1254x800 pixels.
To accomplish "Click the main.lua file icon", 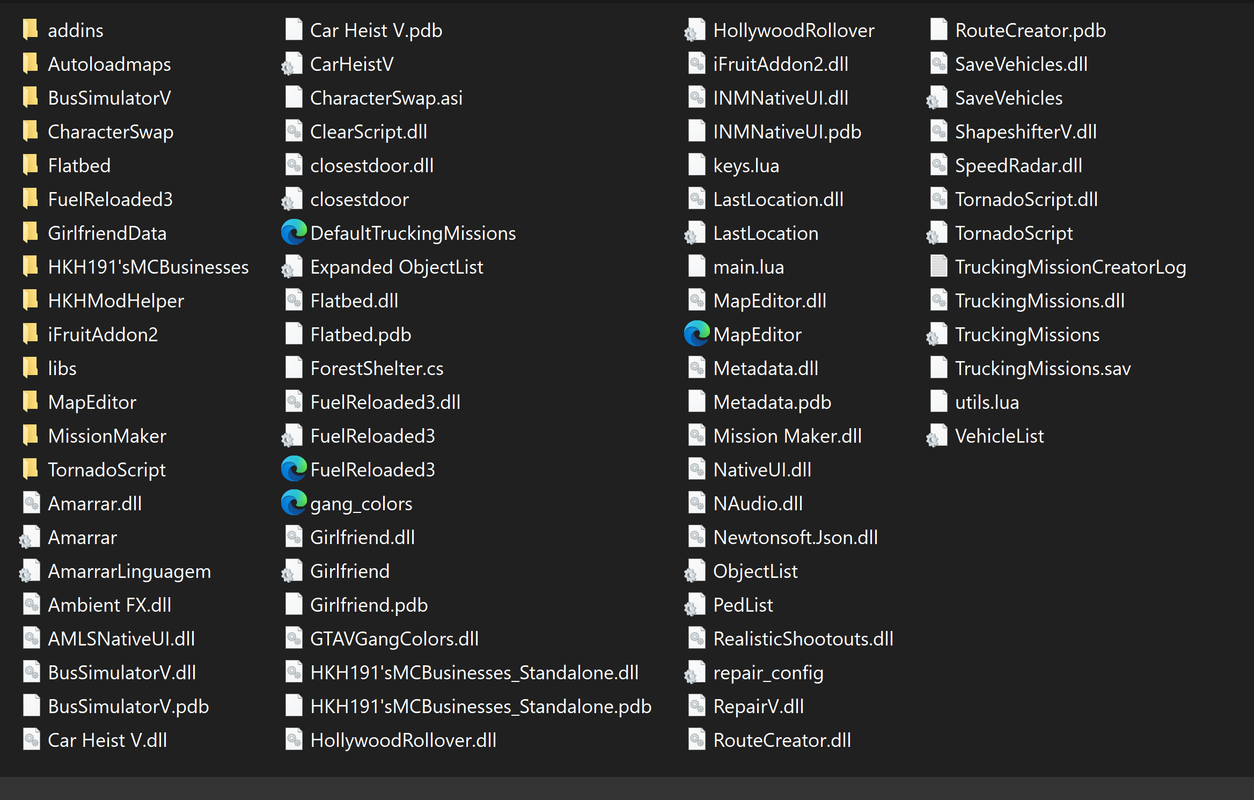I will (x=696, y=267).
